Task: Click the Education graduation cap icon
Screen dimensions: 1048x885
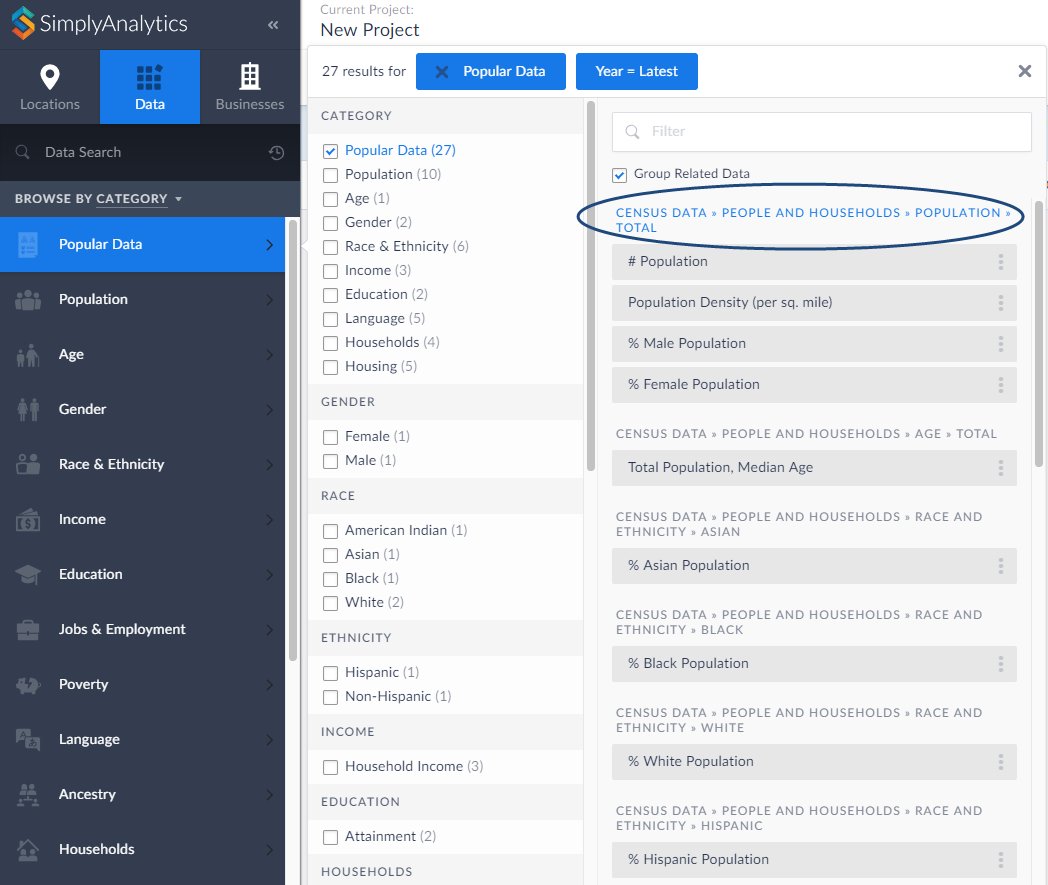Action: coord(30,574)
